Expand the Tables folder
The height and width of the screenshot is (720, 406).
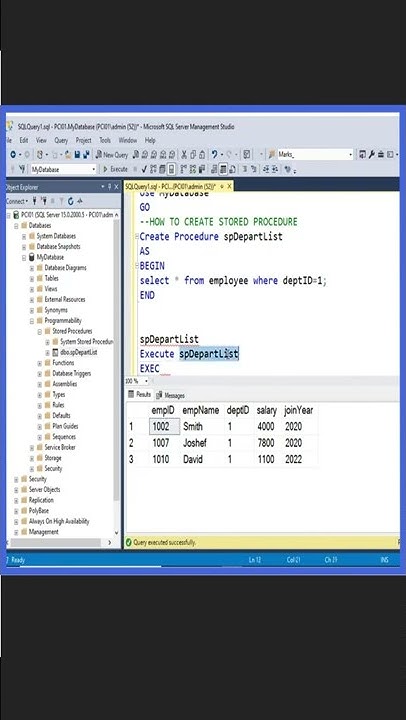(32, 278)
